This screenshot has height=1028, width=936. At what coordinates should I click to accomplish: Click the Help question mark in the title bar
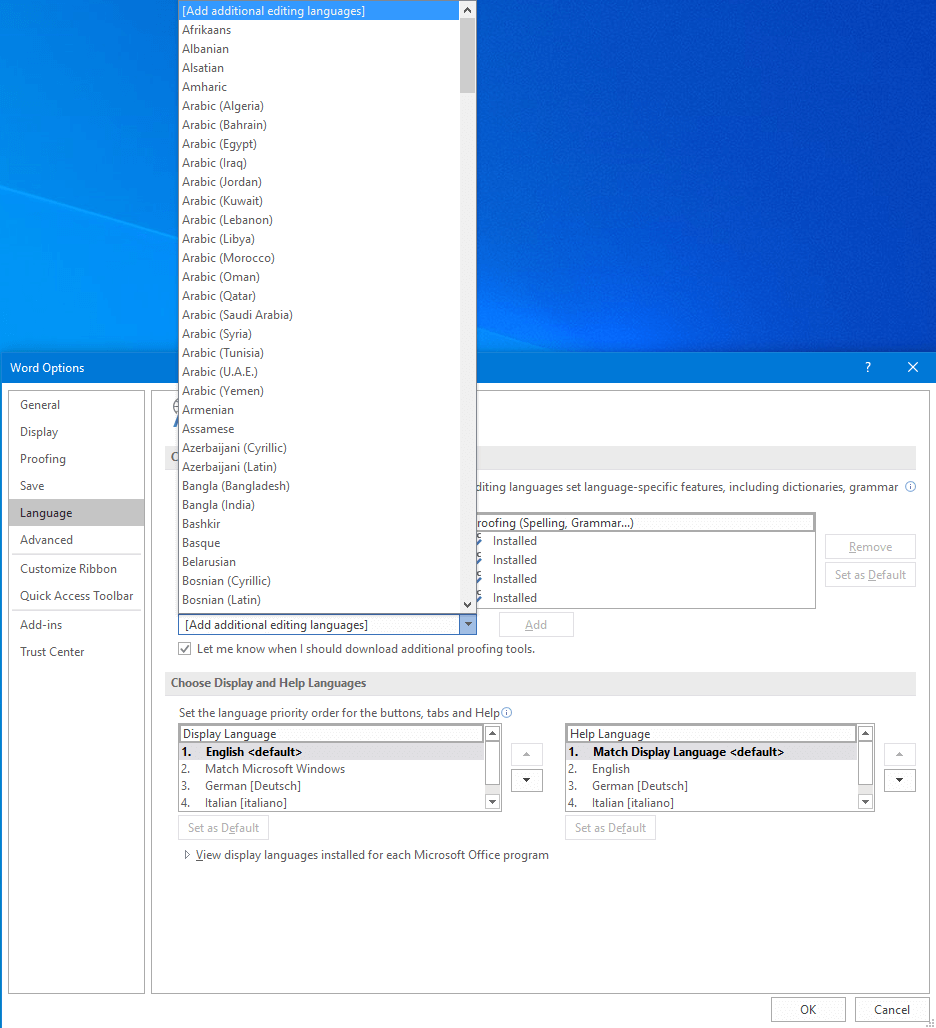pyautogui.click(x=866, y=367)
